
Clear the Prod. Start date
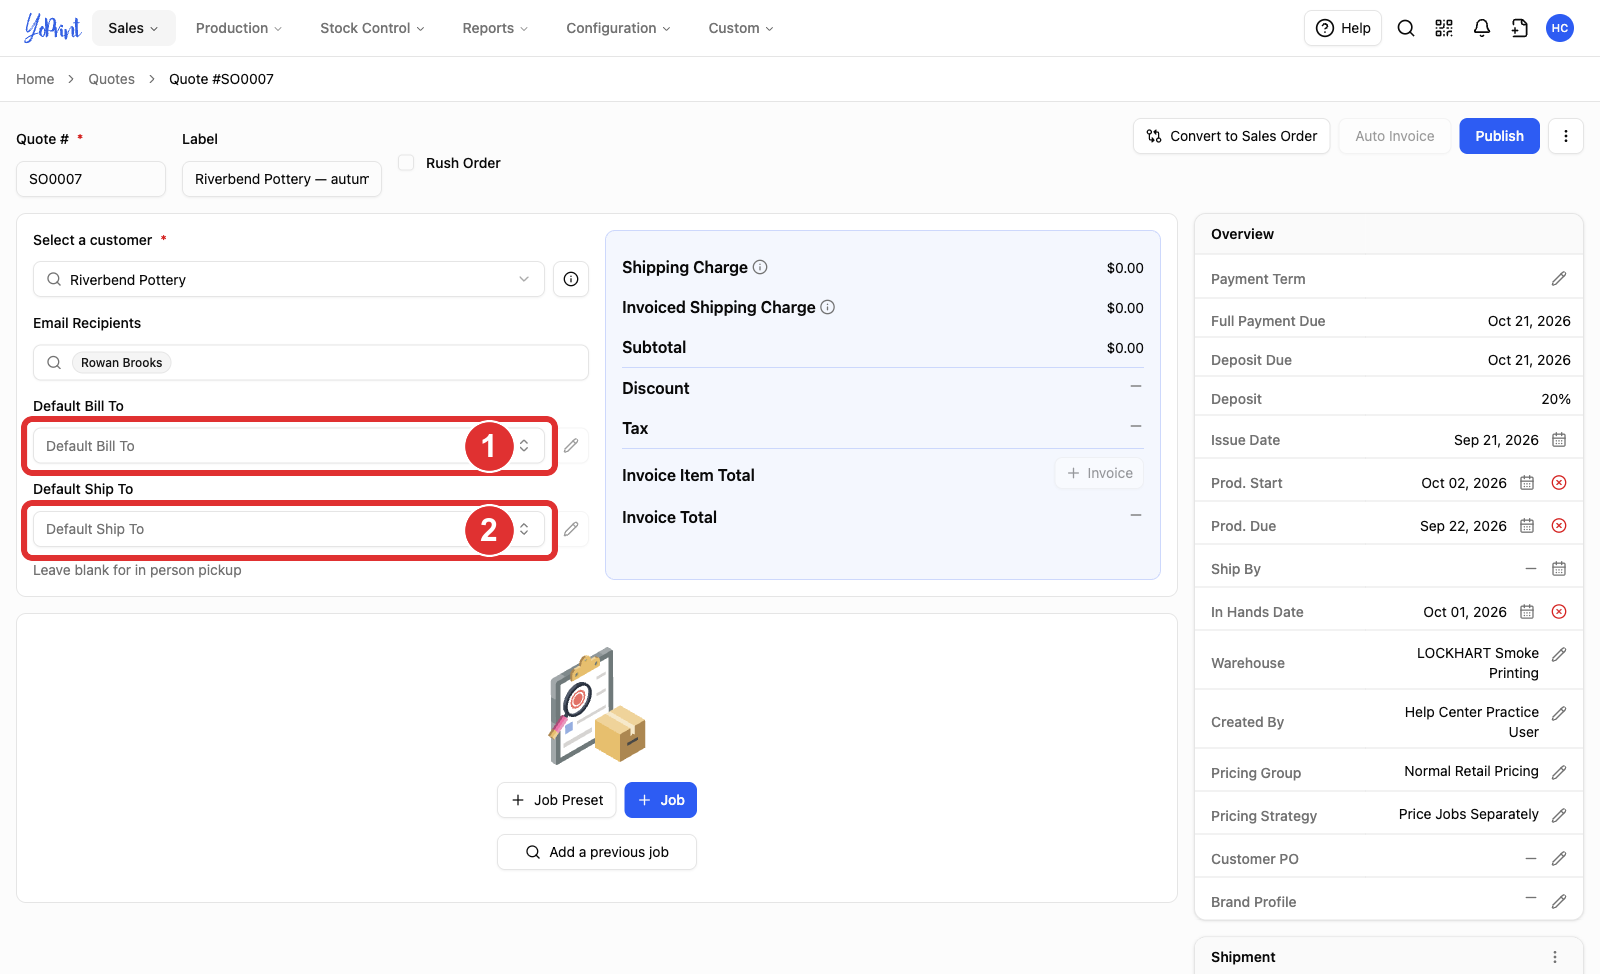[1559, 483]
